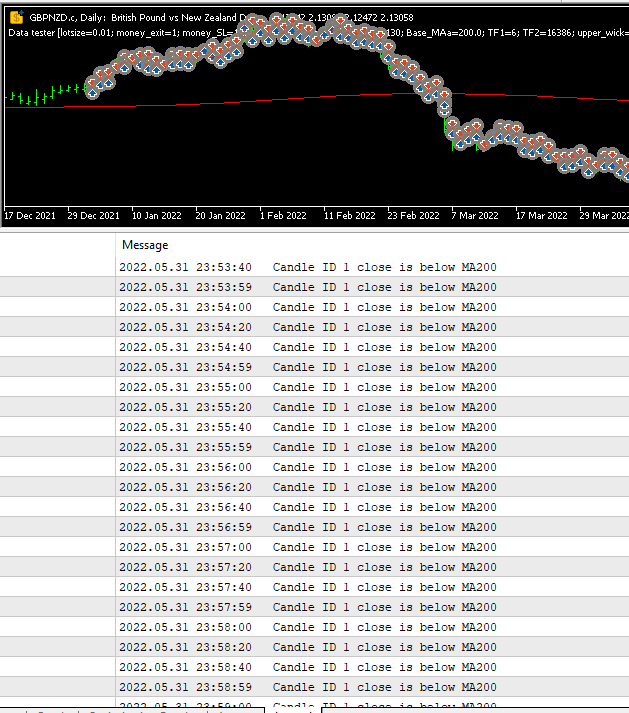
Task: Select the log row timestamped 23:53:59
Action: click(314, 287)
